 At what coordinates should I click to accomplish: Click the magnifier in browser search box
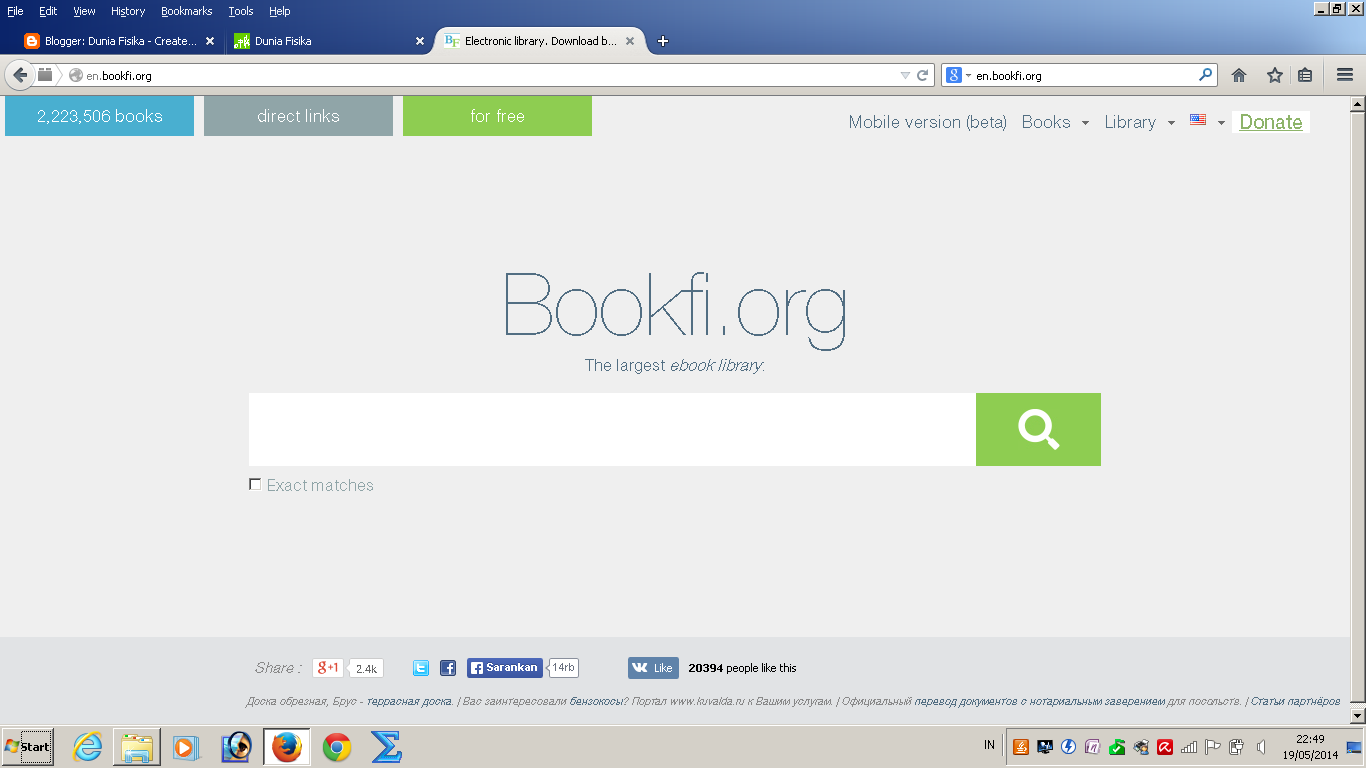pyautogui.click(x=1206, y=75)
